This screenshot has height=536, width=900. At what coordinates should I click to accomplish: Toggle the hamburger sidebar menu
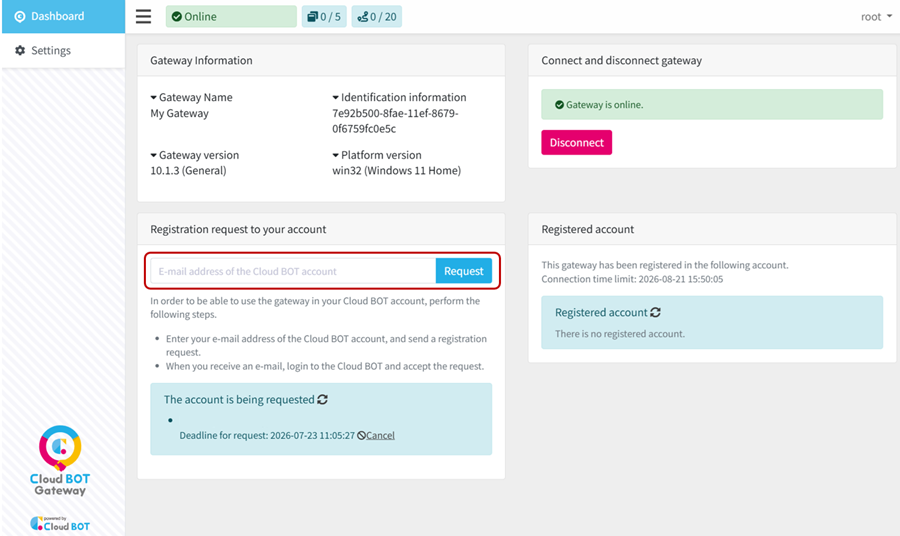pos(143,16)
